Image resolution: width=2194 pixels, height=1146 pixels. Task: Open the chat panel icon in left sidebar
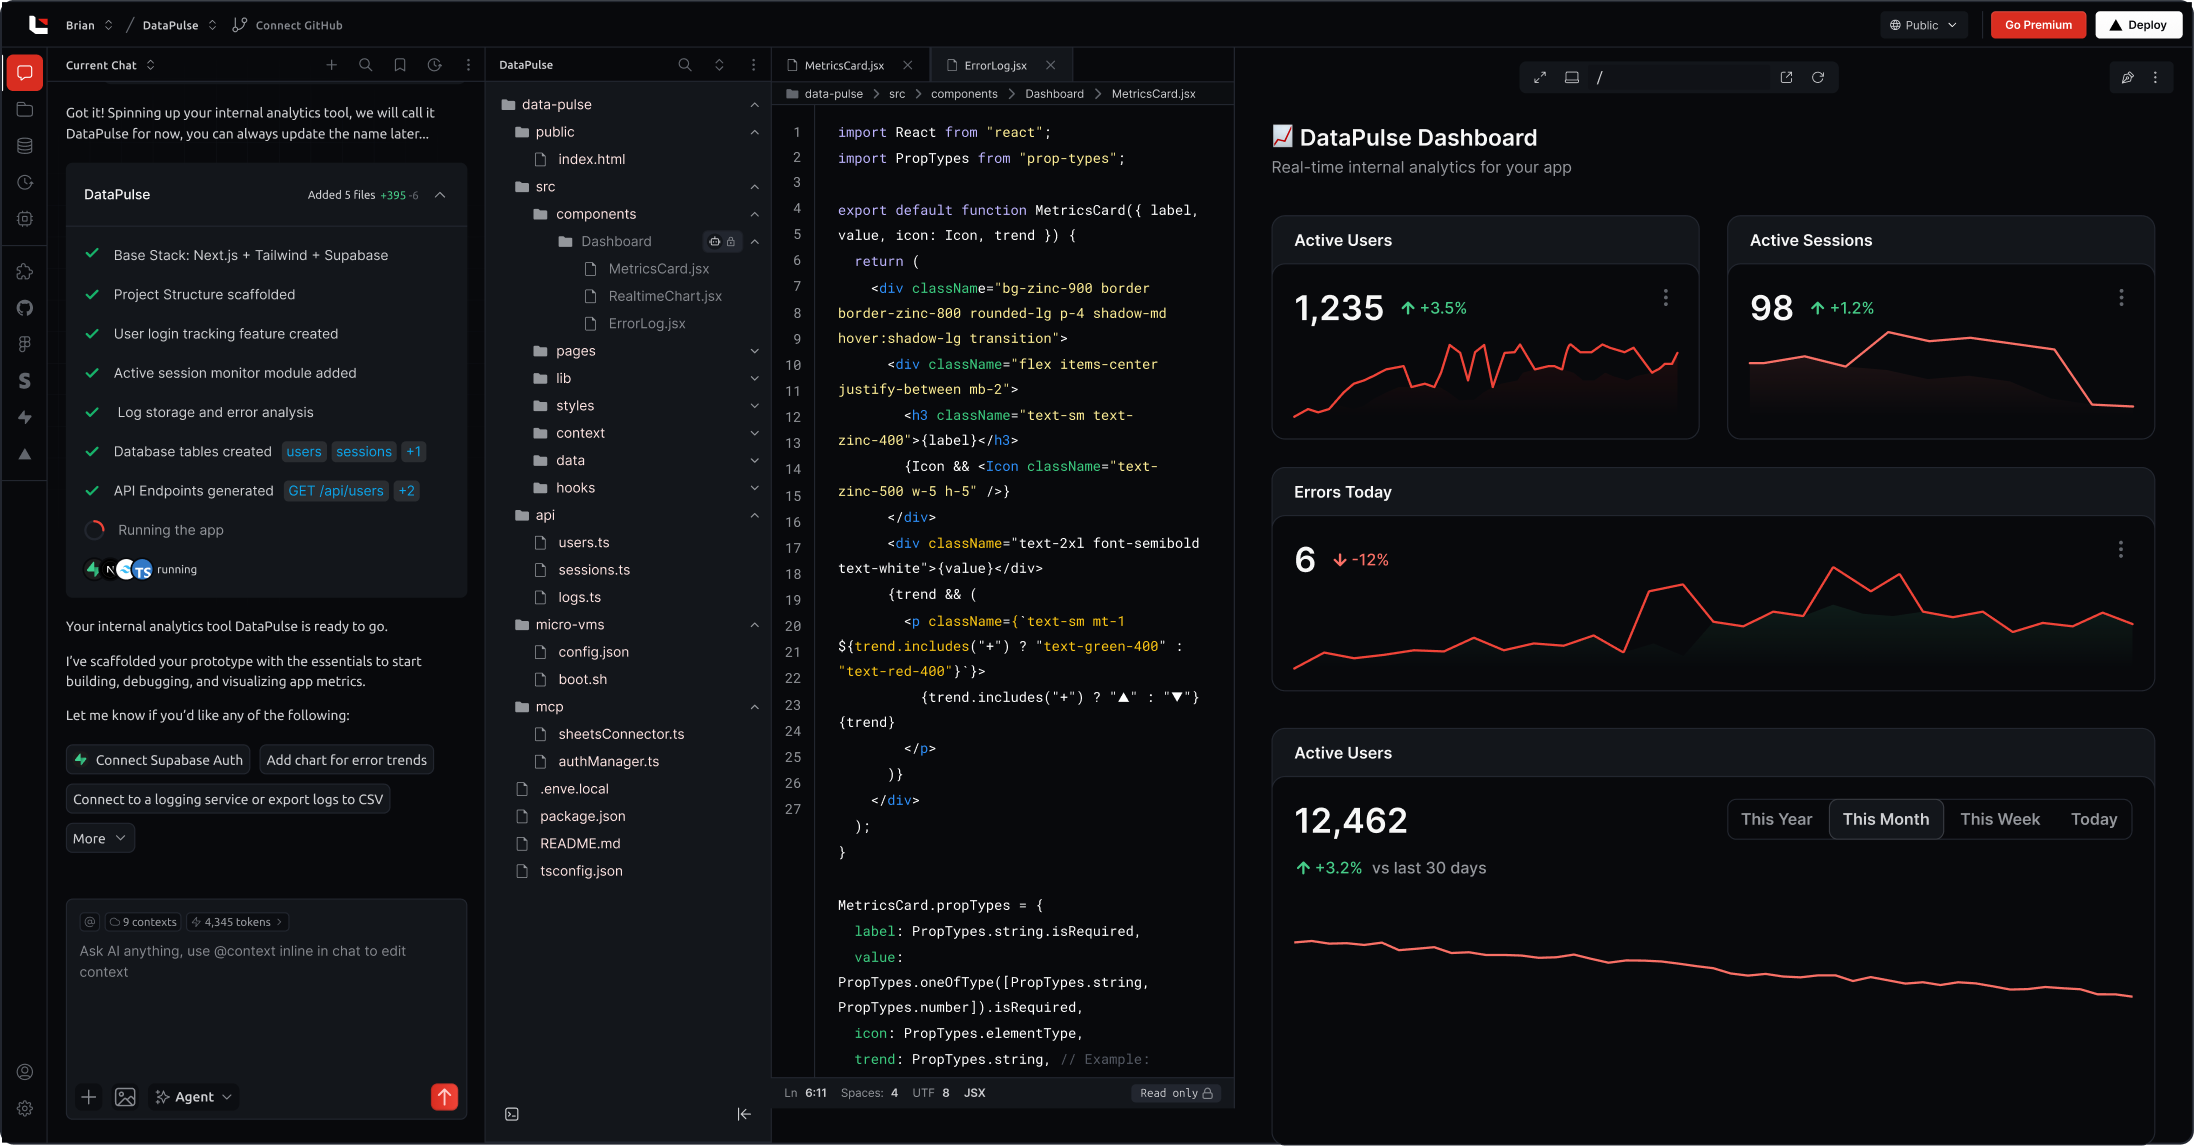pos(25,72)
